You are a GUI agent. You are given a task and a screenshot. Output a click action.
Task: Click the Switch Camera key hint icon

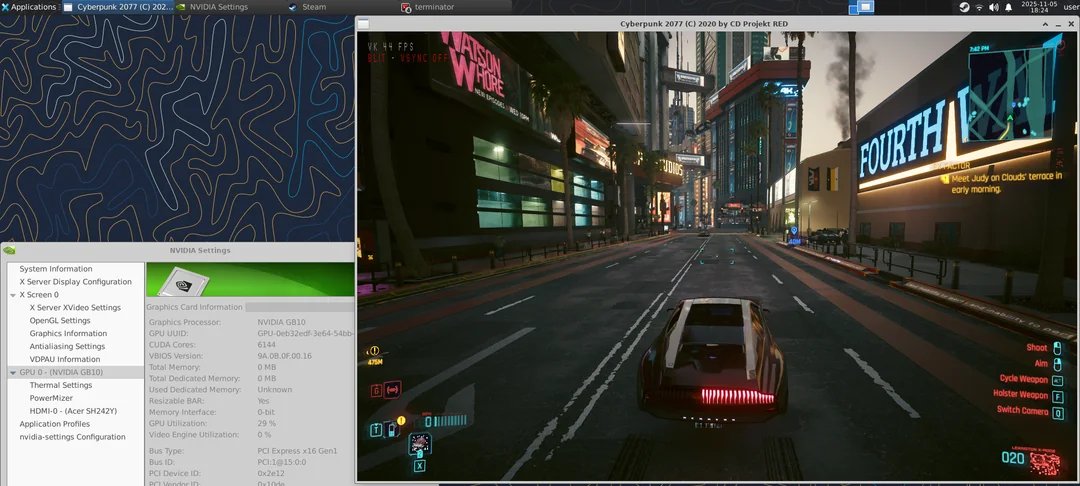1058,411
